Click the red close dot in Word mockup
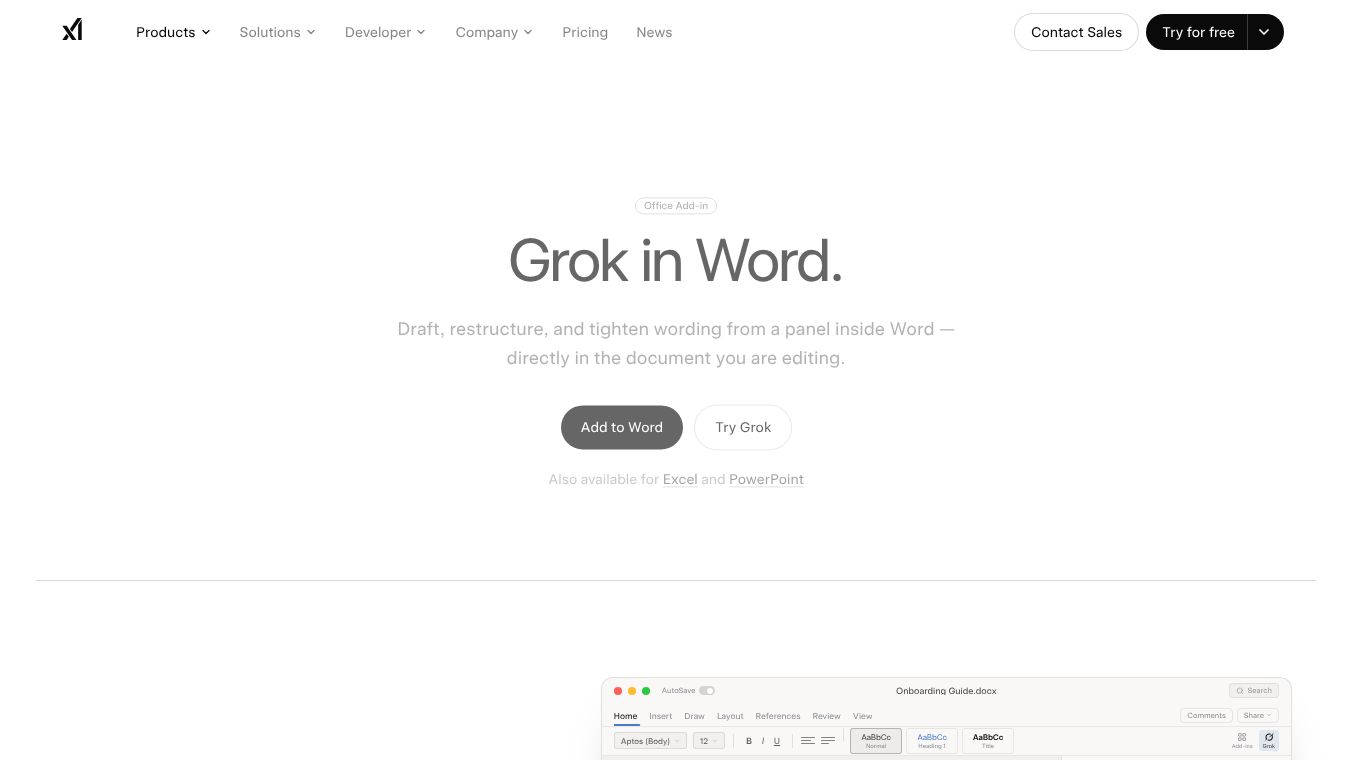The height and width of the screenshot is (760, 1352). [618, 691]
